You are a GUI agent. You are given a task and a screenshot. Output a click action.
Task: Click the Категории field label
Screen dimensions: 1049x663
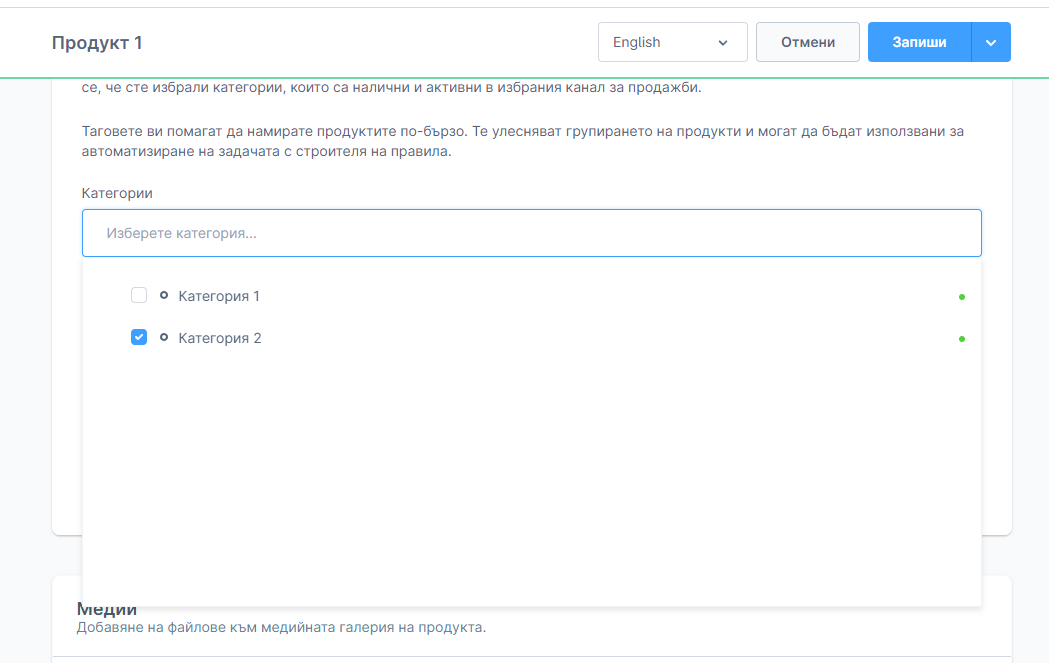[117, 193]
